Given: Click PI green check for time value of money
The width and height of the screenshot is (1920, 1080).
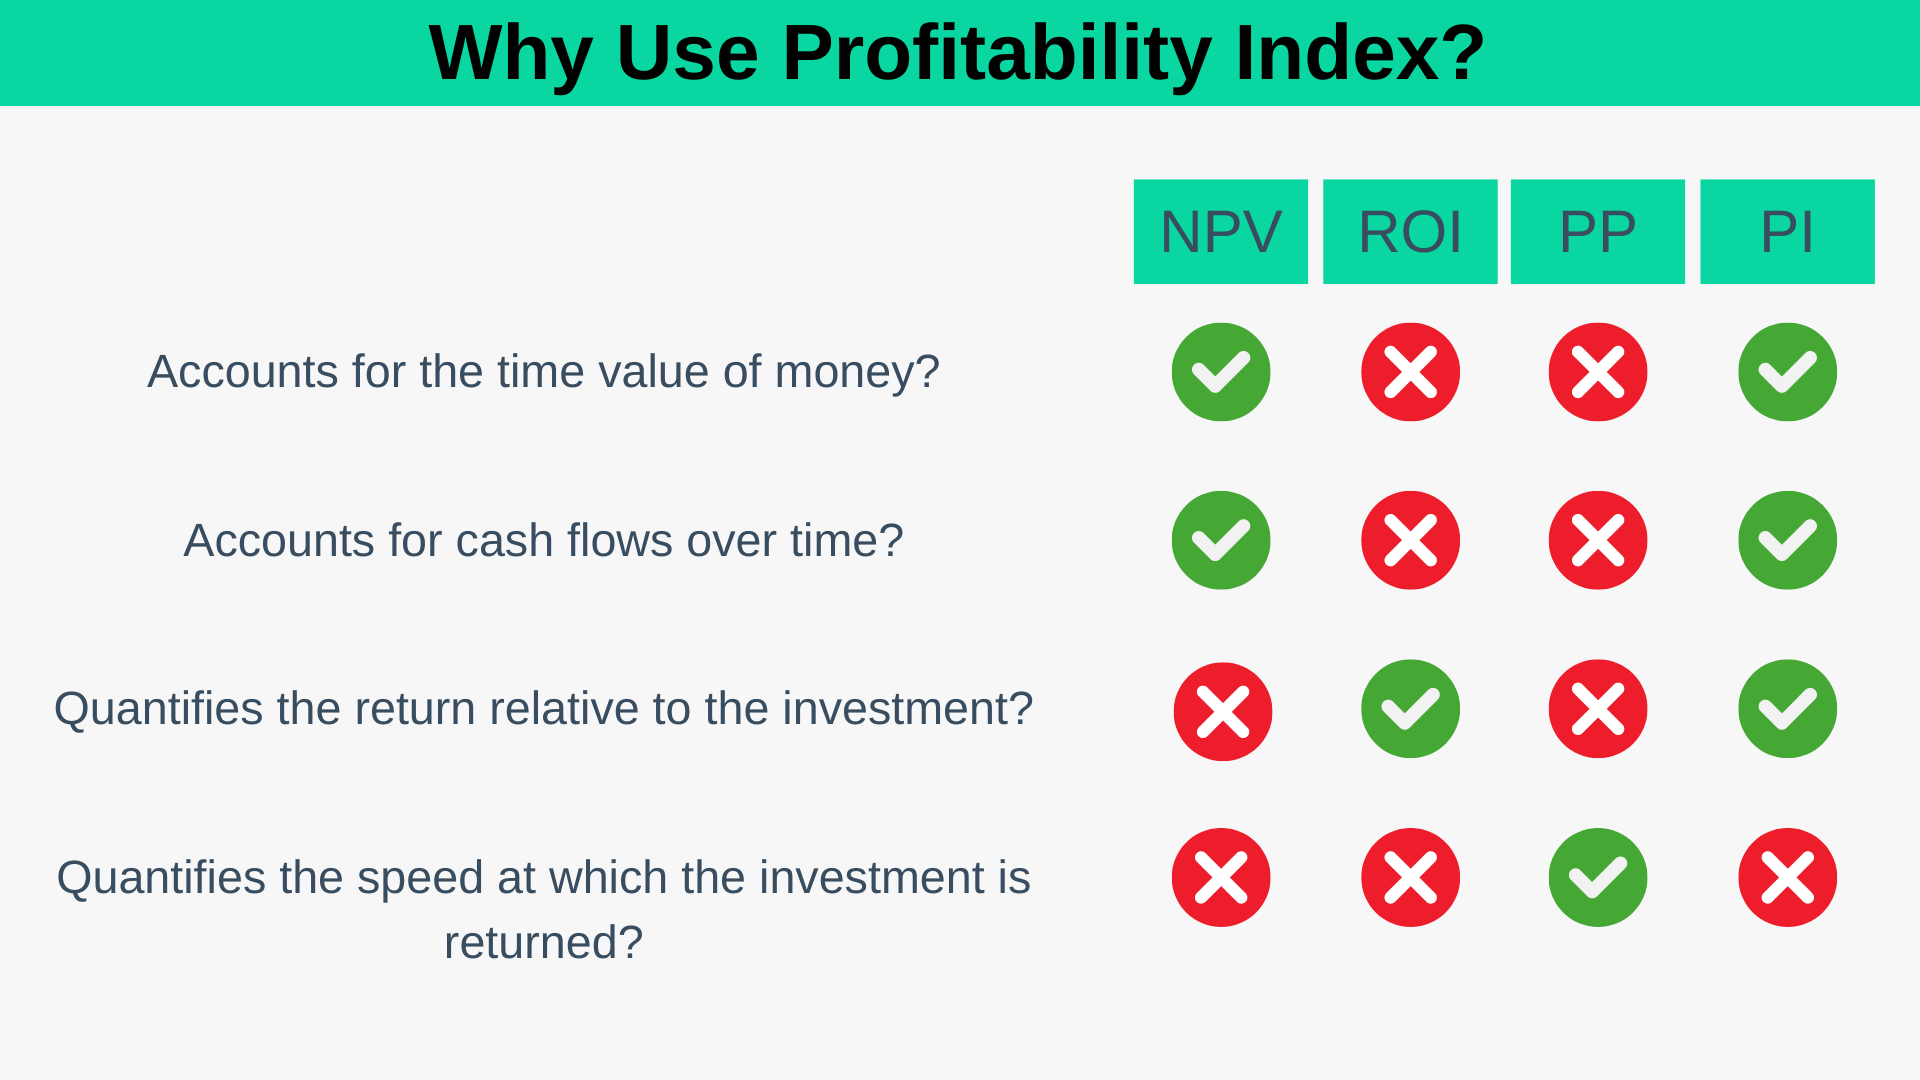Looking at the screenshot, I should point(1787,372).
